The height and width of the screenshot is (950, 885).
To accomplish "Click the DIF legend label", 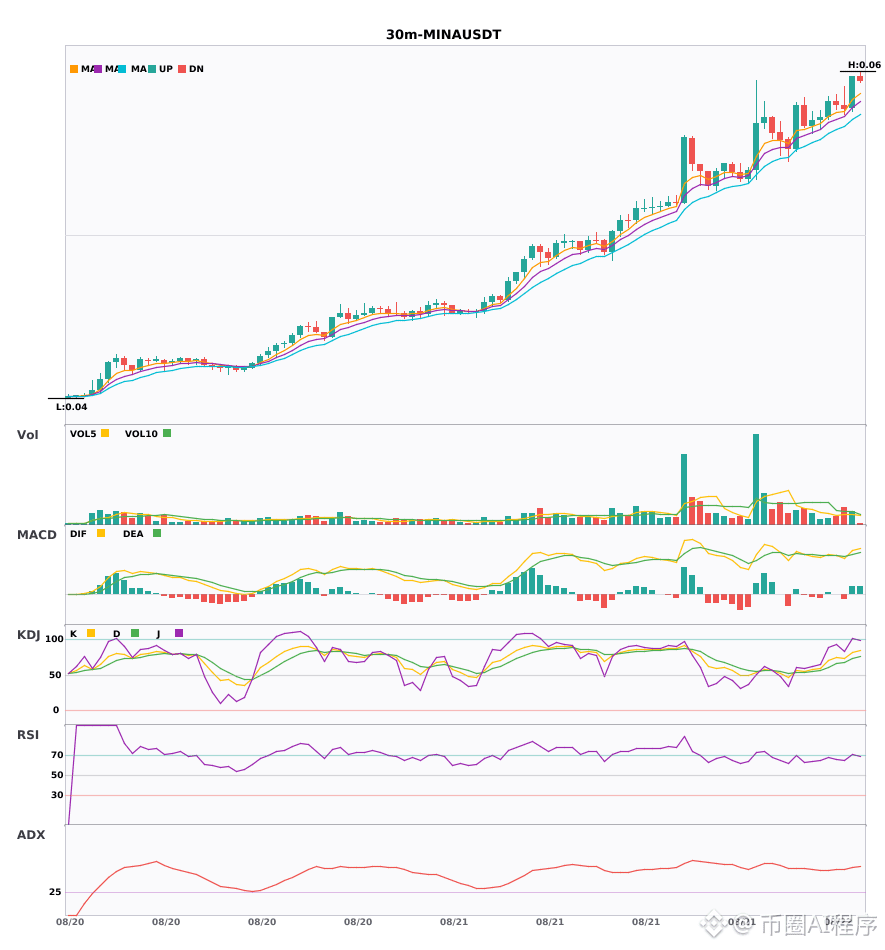I will pyautogui.click(x=78, y=534).
